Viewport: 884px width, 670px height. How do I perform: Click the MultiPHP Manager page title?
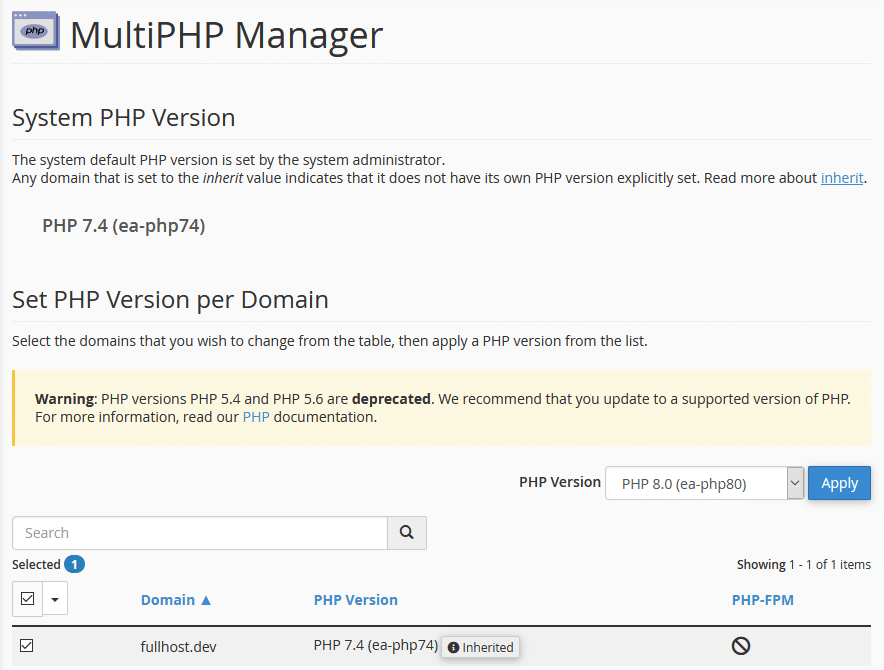(x=226, y=35)
